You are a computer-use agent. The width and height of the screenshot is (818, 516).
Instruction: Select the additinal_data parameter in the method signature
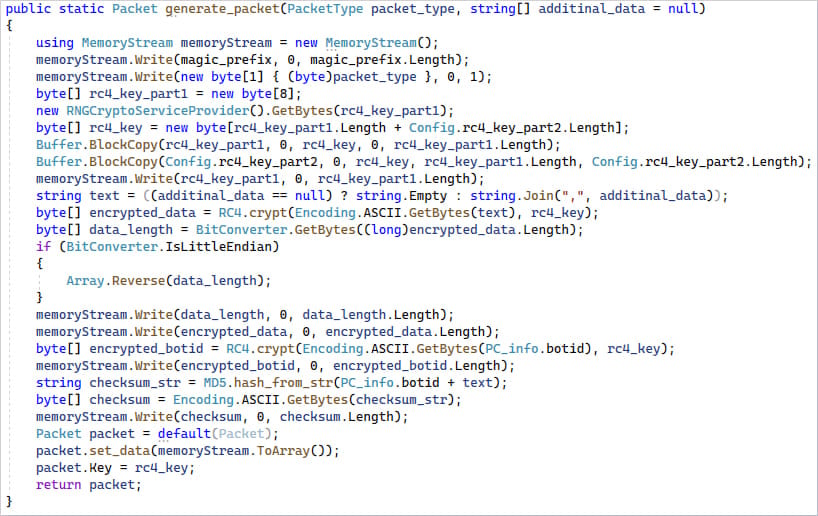pos(592,9)
